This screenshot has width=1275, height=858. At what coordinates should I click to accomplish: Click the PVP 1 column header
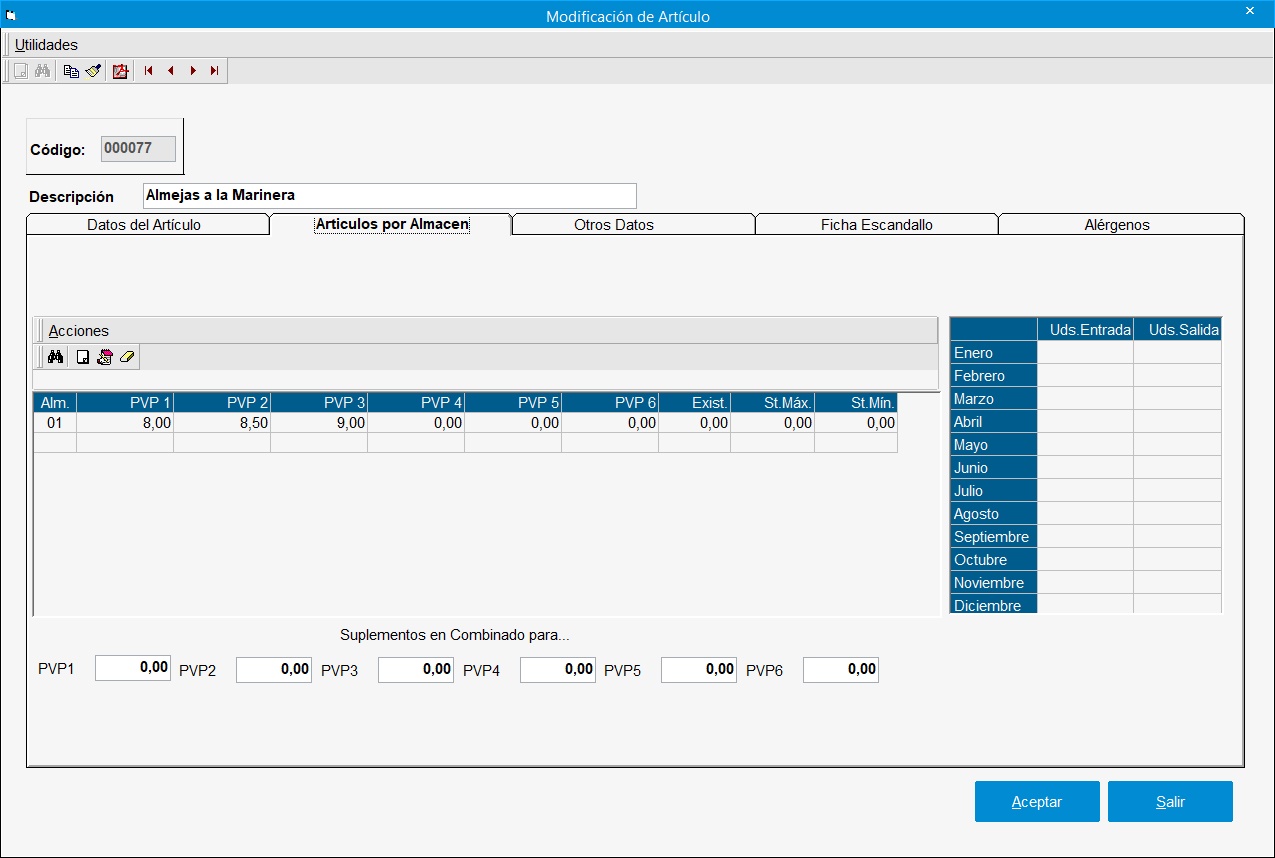(x=125, y=402)
